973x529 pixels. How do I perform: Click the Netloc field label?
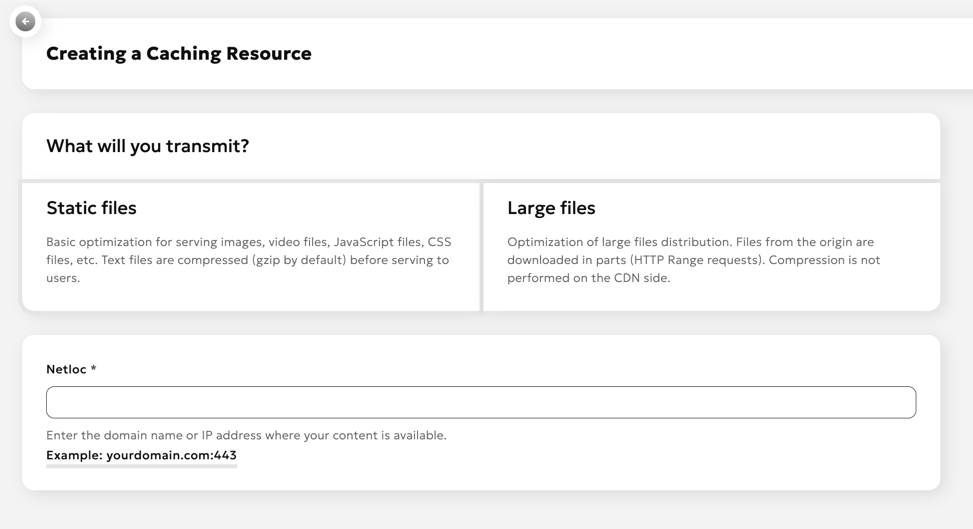(66, 369)
